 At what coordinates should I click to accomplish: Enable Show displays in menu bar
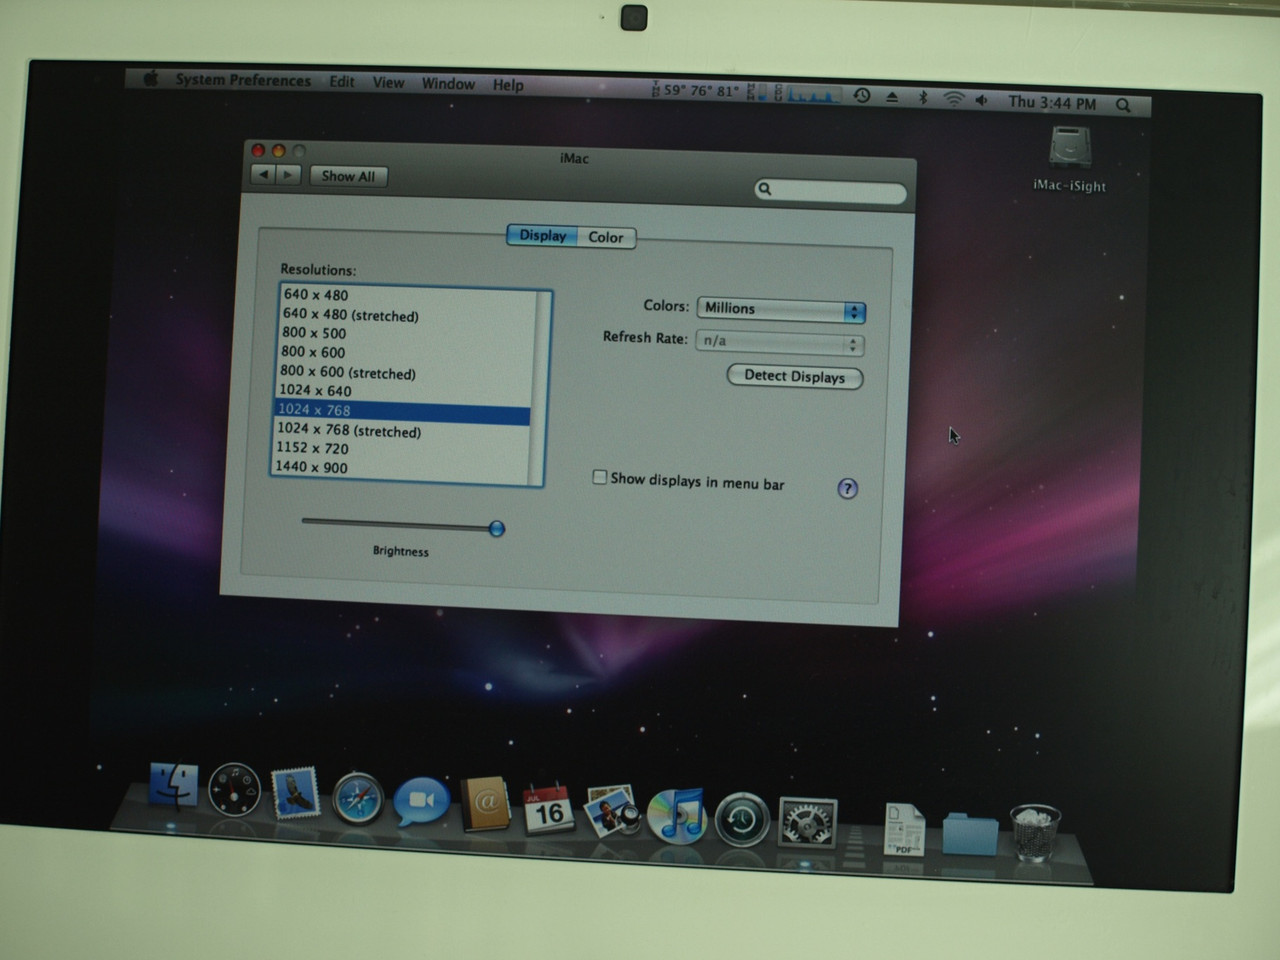coord(599,477)
